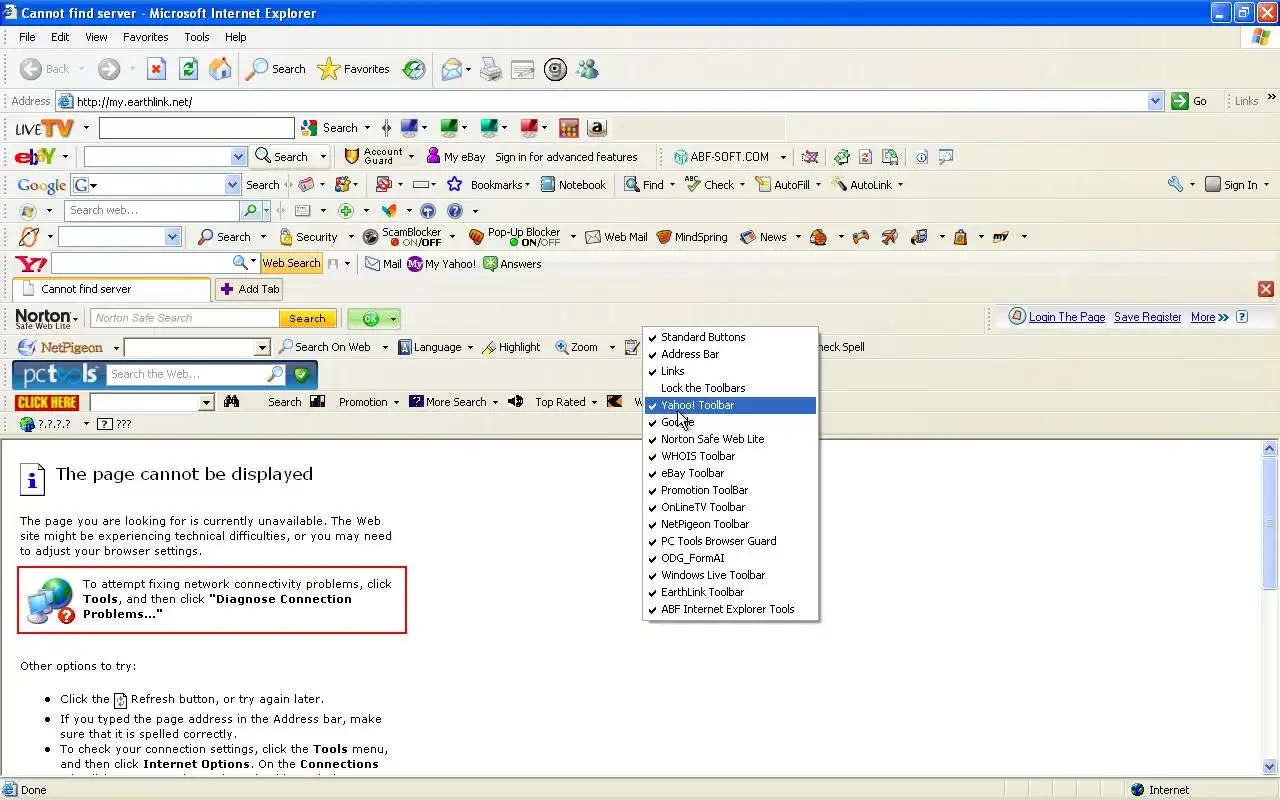
Task: Expand the Links toolbar chevron
Action: [x=1271, y=98]
